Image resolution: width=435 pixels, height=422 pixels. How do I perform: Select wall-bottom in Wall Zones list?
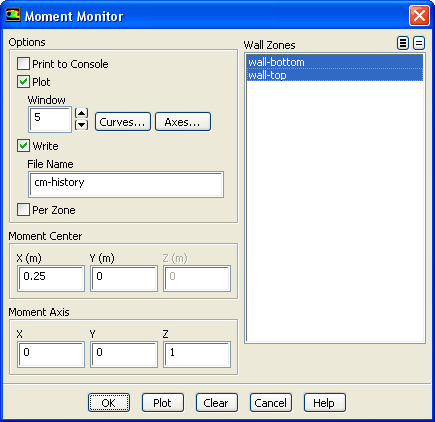pos(335,62)
